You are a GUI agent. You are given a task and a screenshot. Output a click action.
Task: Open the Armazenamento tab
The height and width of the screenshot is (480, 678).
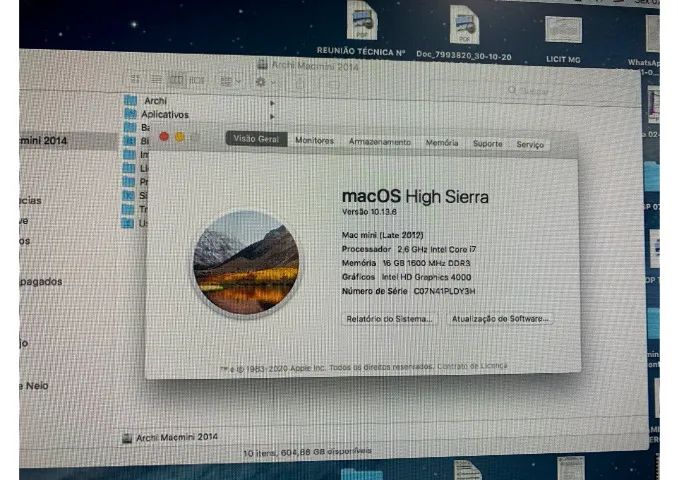380,141
